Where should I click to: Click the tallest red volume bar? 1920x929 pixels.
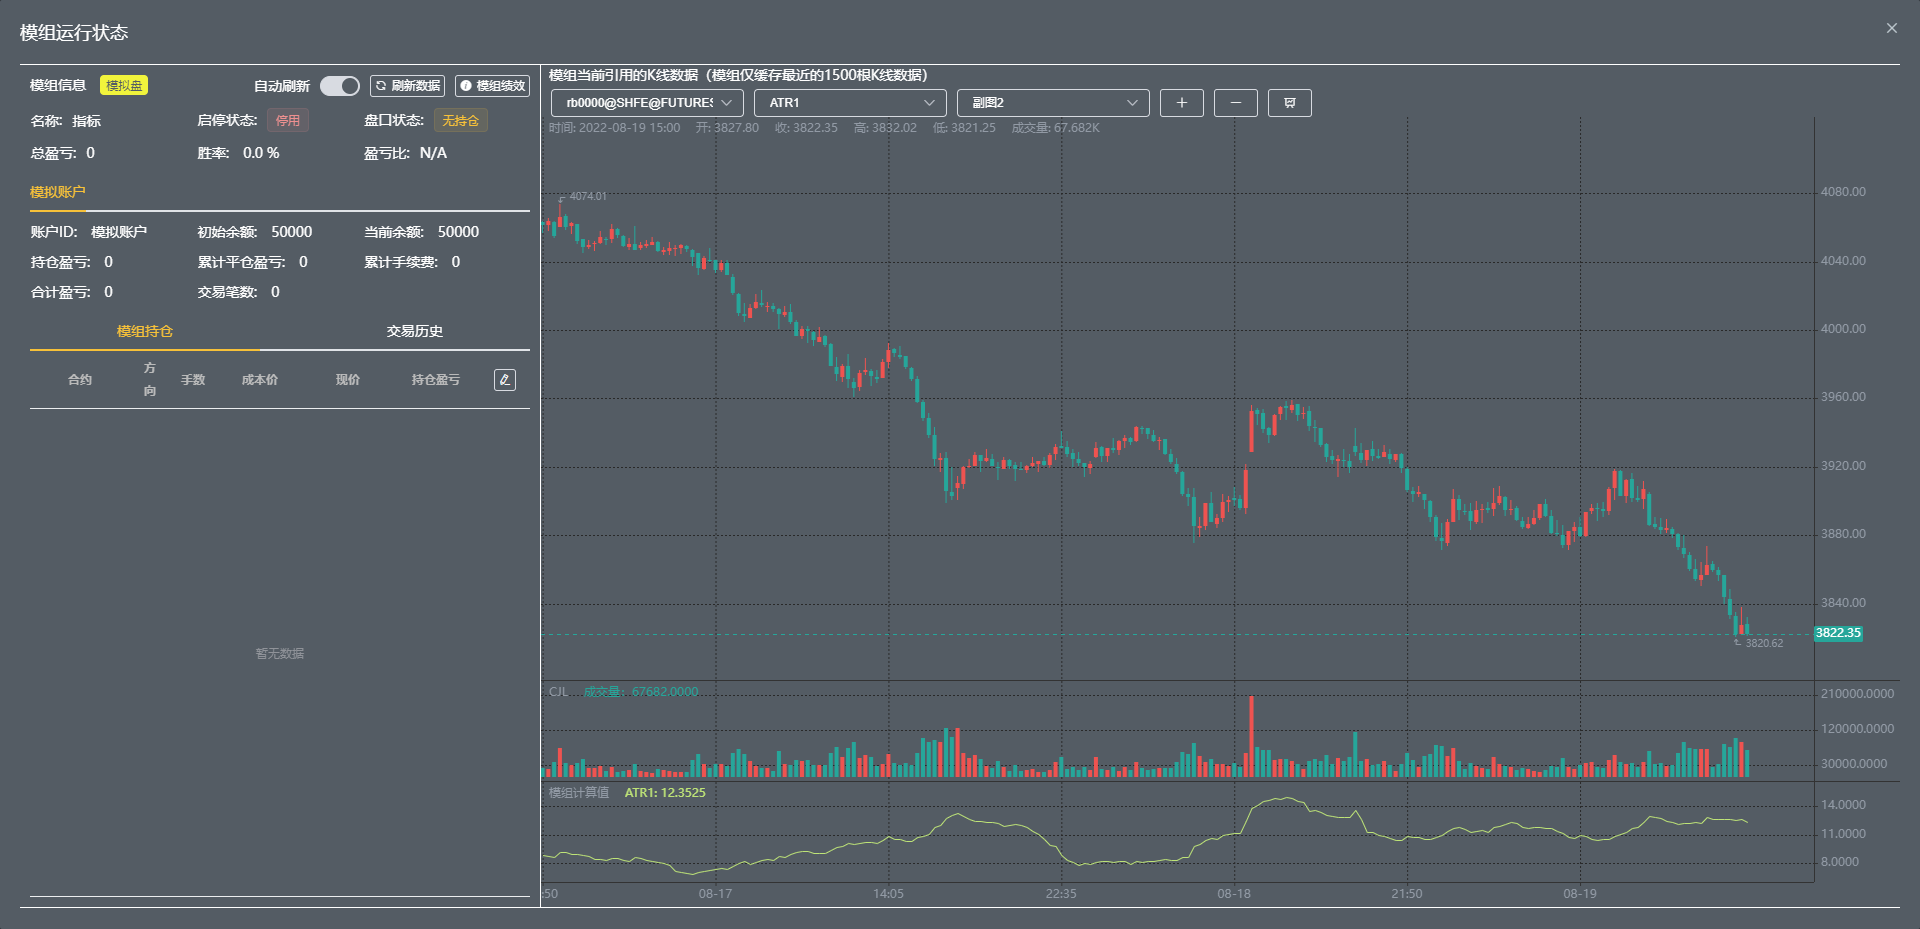[1251, 737]
